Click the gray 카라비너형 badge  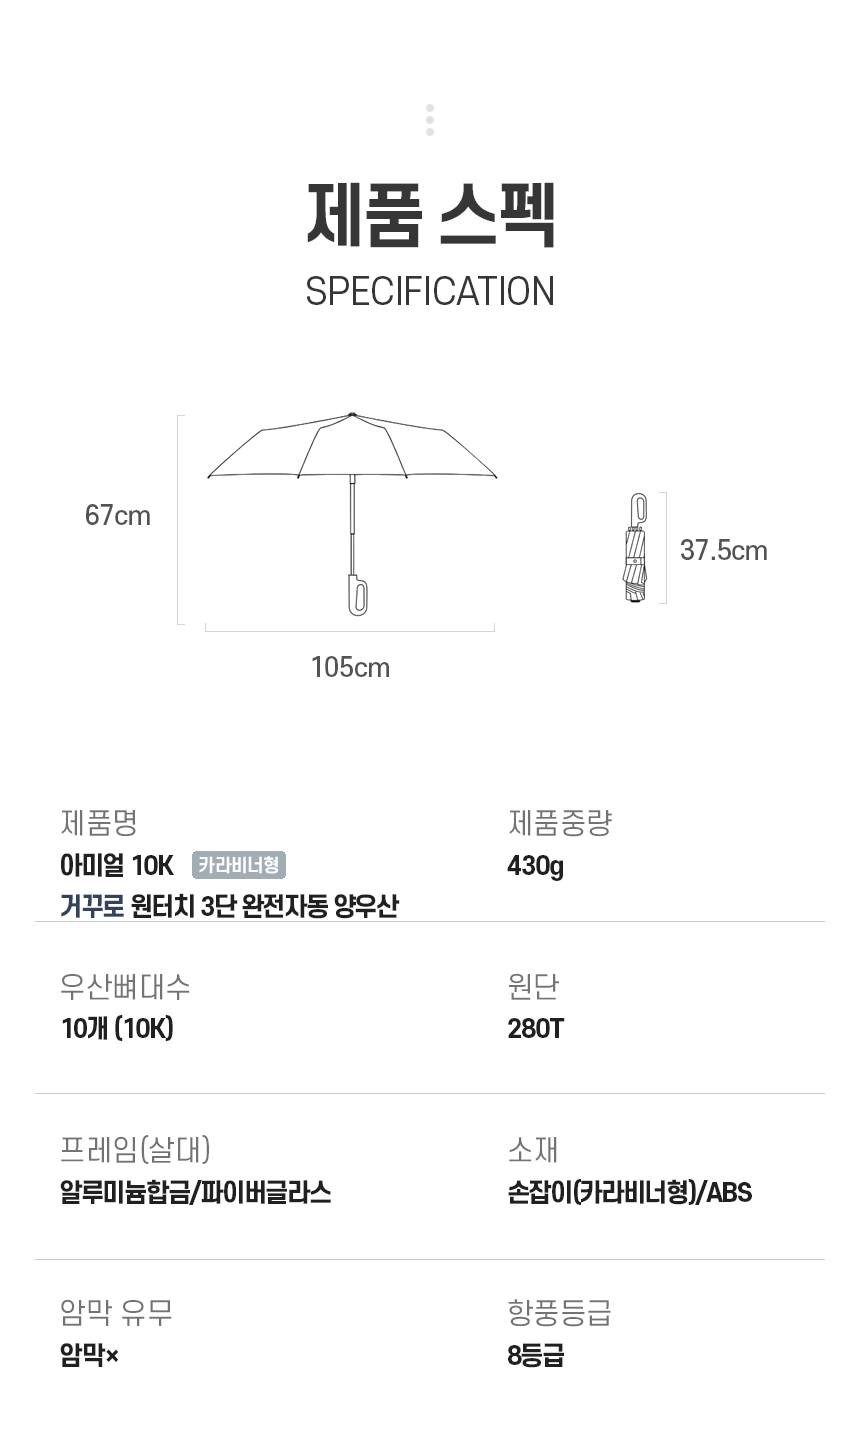pyautogui.click(x=239, y=864)
